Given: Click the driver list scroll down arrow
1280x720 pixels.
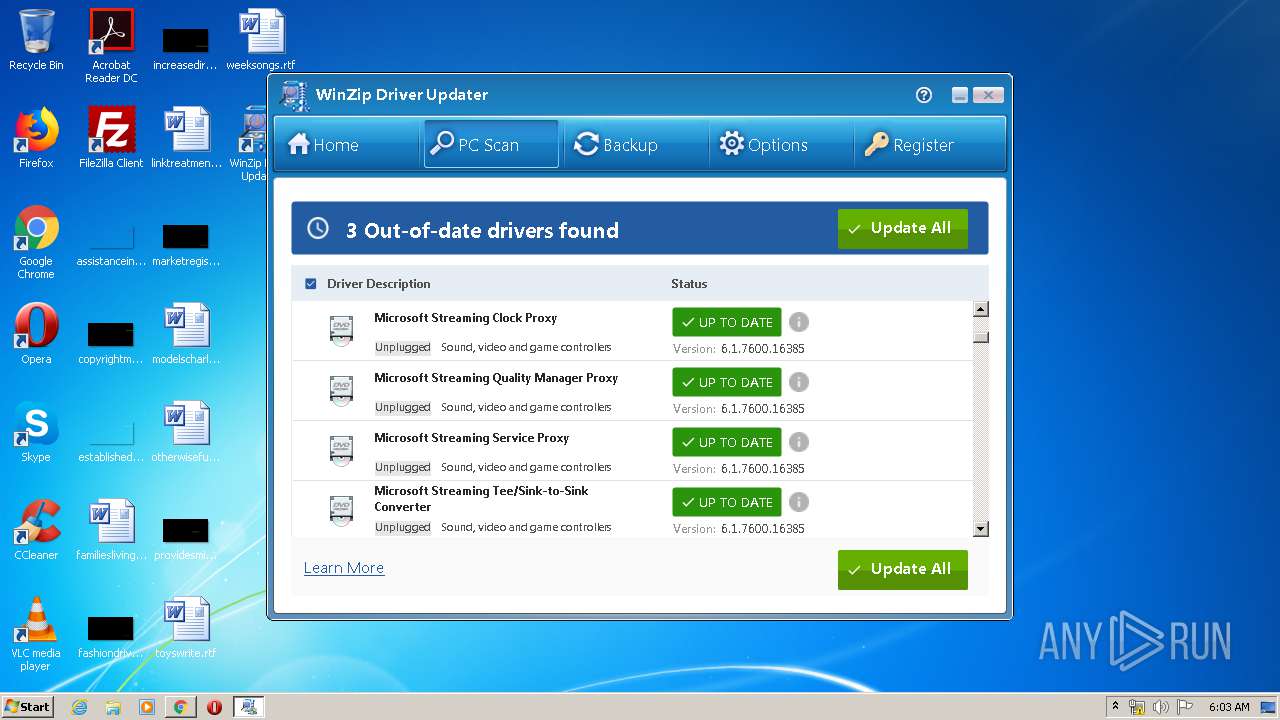Looking at the screenshot, I should click(981, 529).
